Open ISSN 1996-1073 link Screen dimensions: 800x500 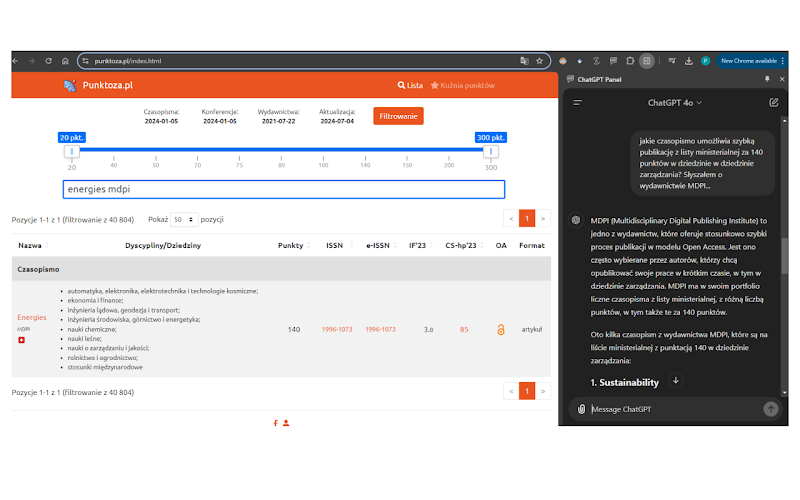(x=337, y=330)
